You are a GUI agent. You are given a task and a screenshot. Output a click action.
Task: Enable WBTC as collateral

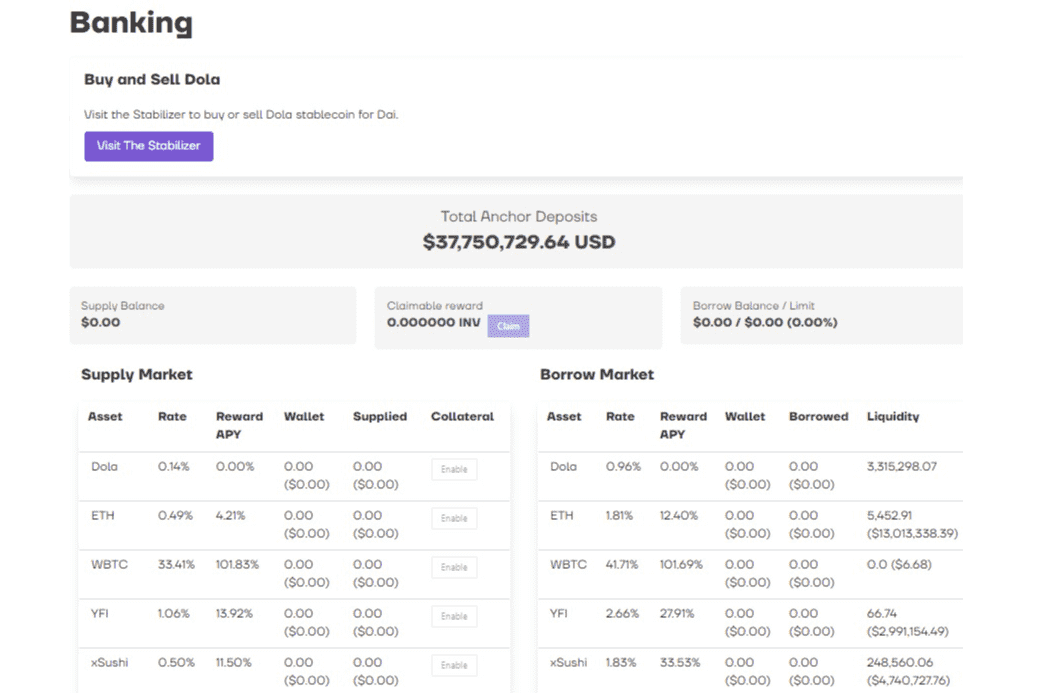453,565
